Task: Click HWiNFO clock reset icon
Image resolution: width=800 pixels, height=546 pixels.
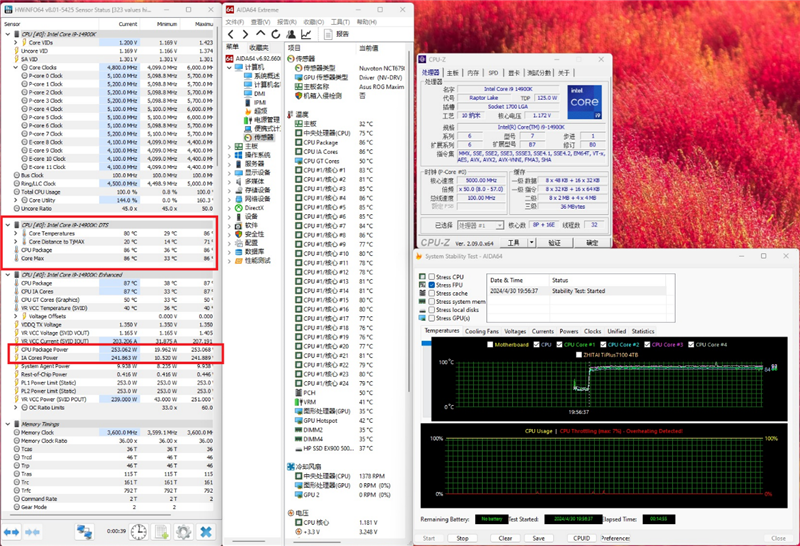Action: [x=138, y=532]
